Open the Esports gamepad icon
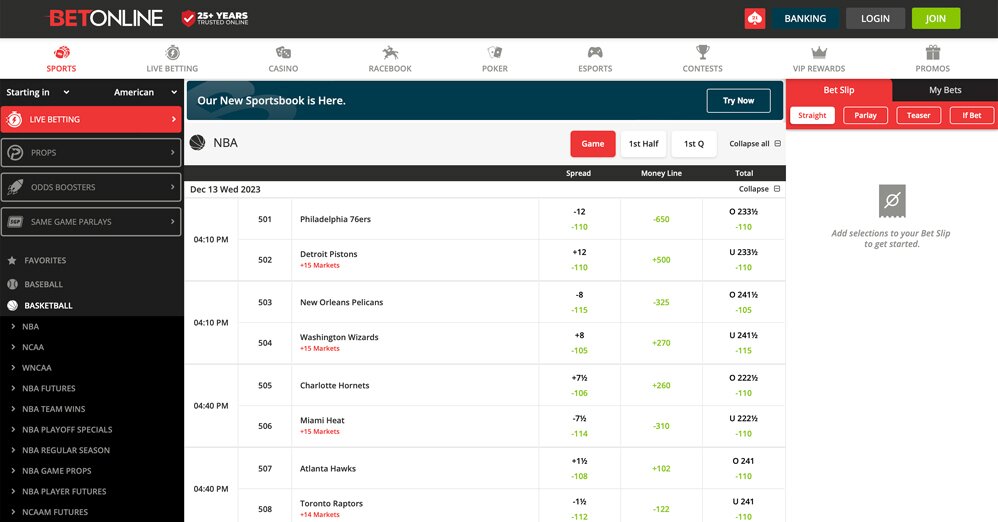Viewport: 998px width, 522px height. [x=595, y=52]
